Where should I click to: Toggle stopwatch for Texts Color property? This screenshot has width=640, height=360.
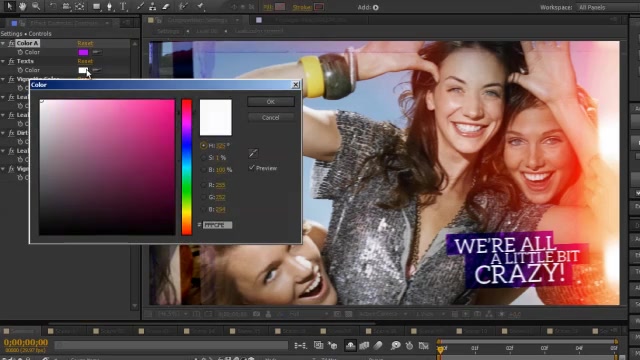pos(20,70)
